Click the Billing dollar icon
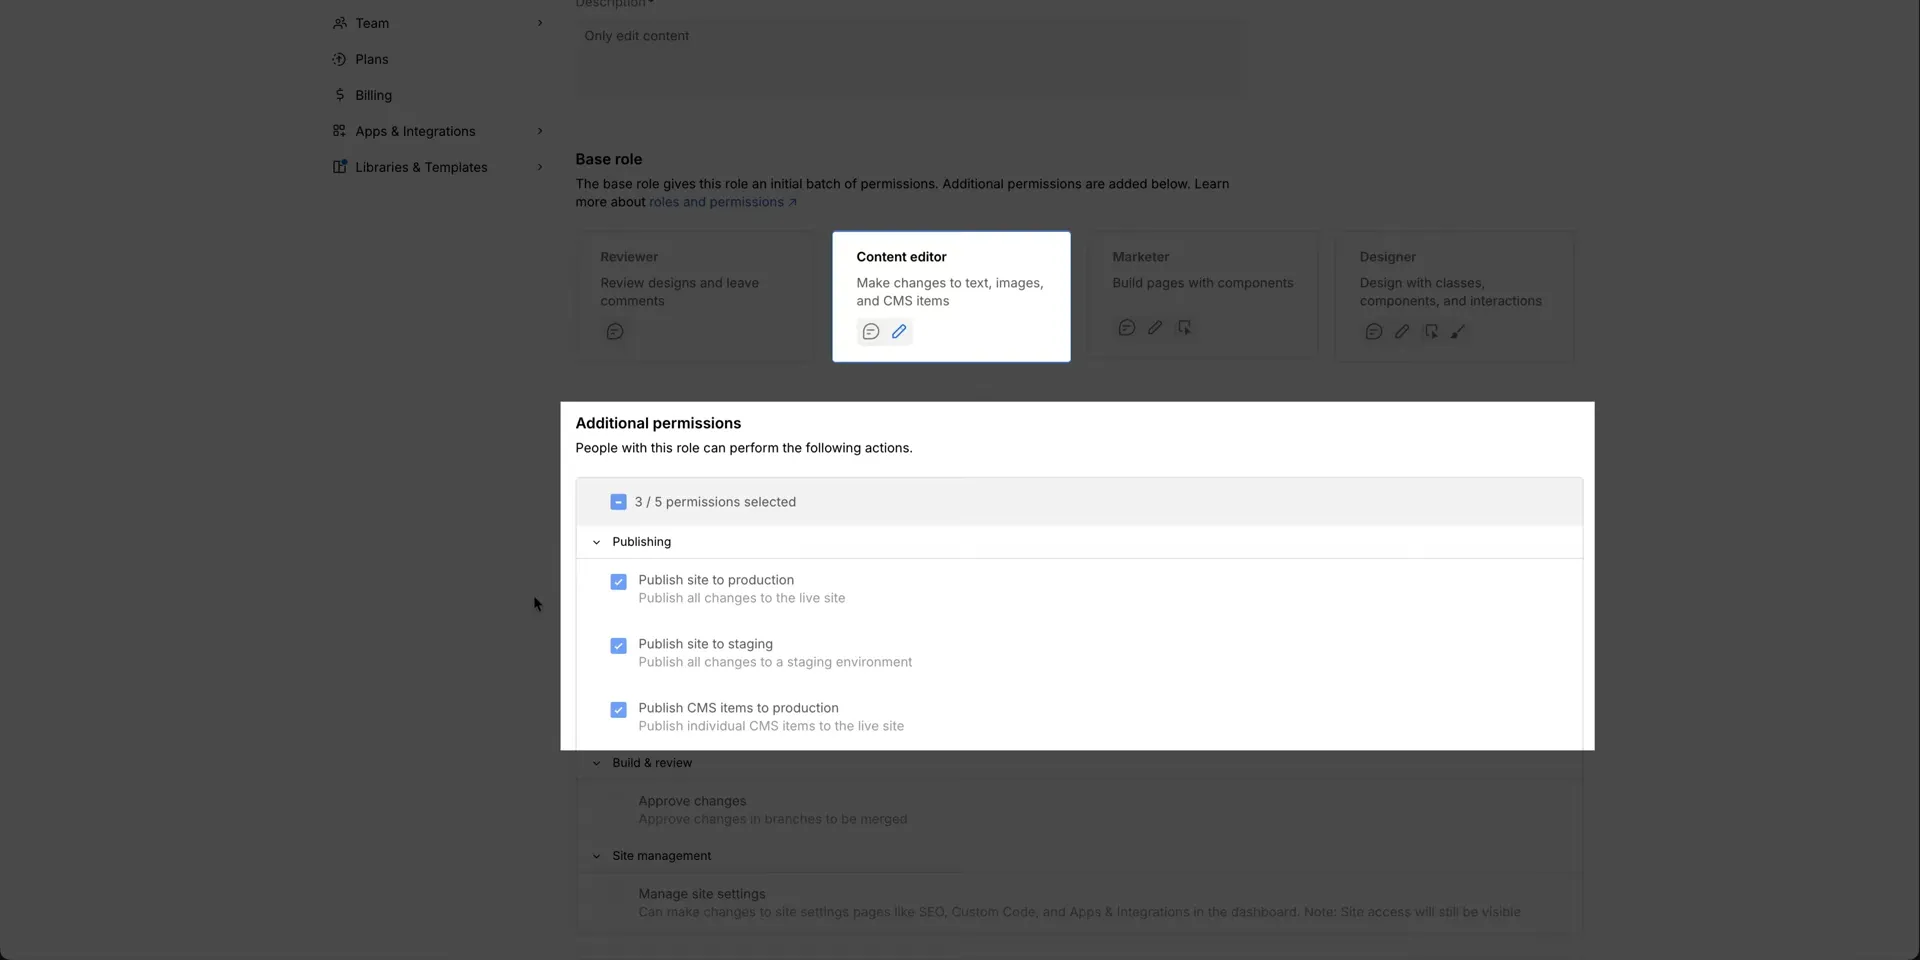 click(x=340, y=95)
